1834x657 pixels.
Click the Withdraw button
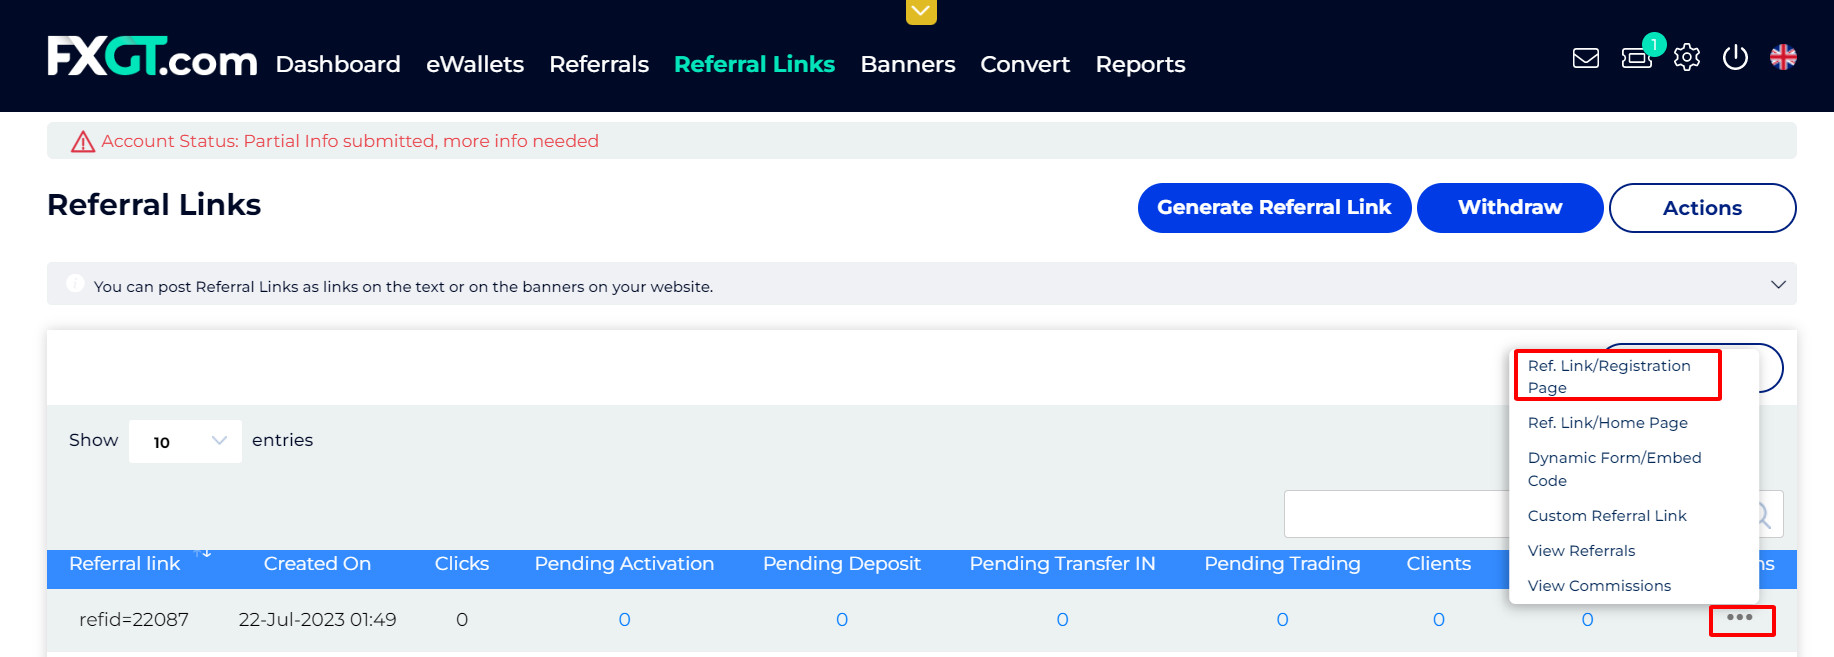point(1509,208)
